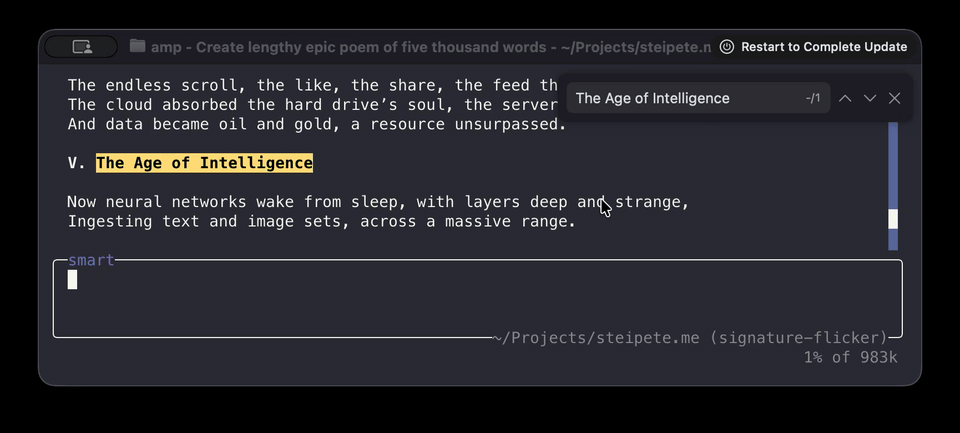This screenshot has width=960, height=433.
Task: Click Restart to Complete Update
Action: pyautogui.click(x=824, y=47)
